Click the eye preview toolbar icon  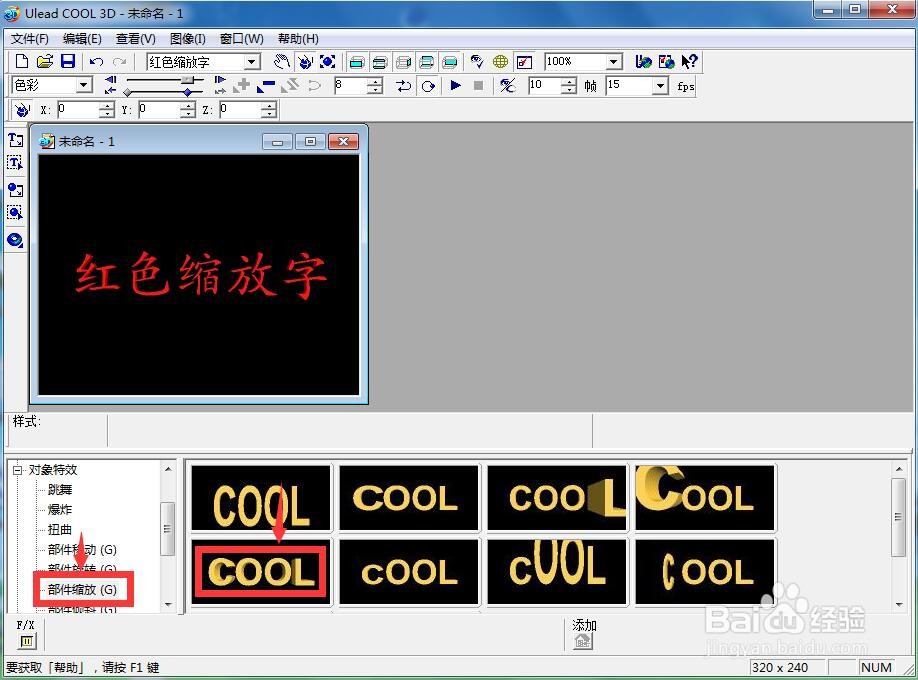[x=477, y=61]
